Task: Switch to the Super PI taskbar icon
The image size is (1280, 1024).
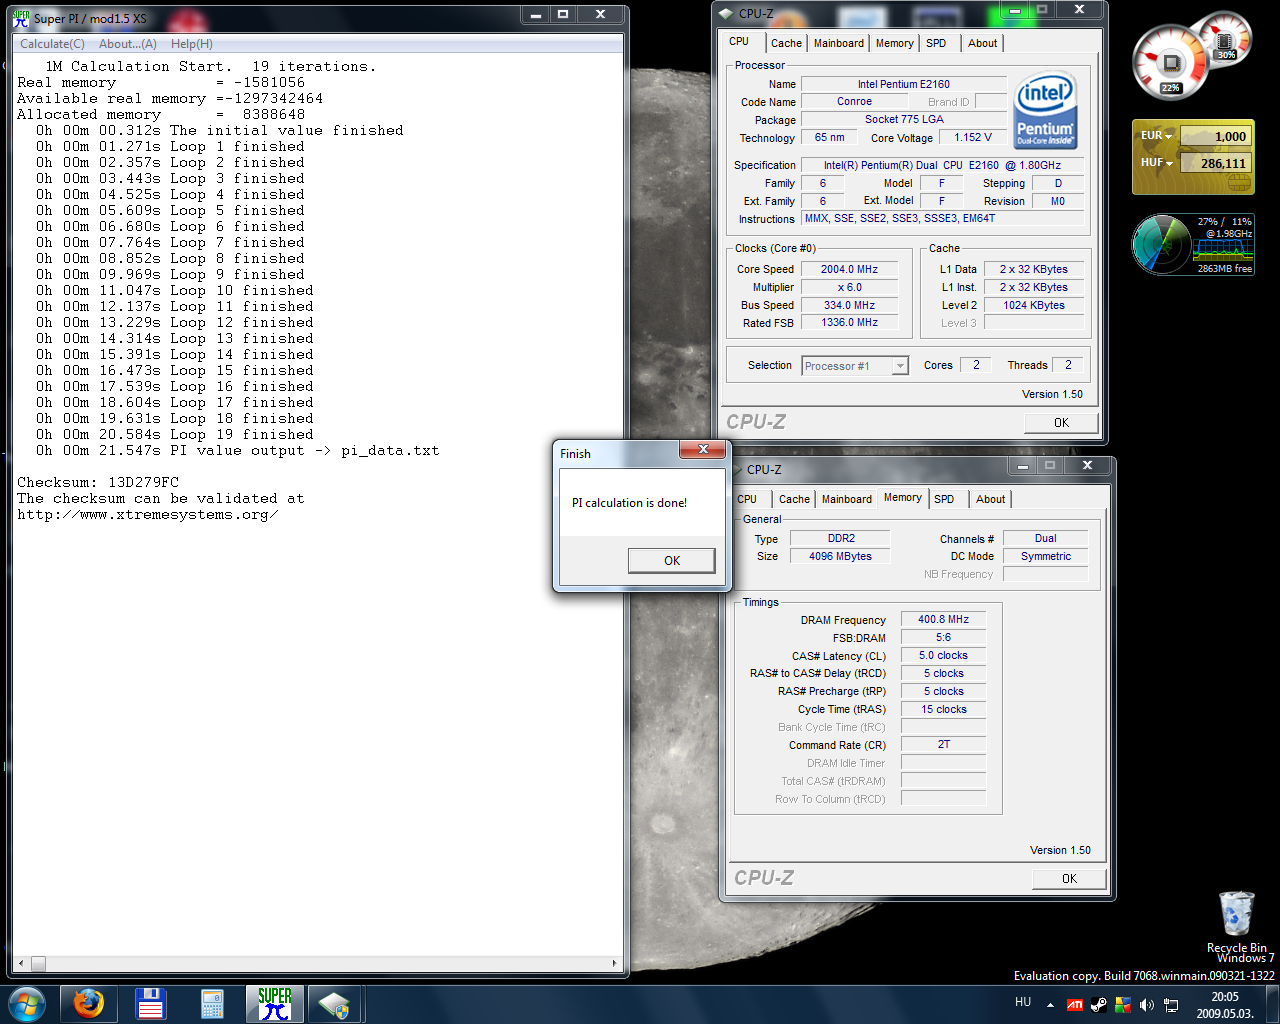Action: [x=274, y=1004]
